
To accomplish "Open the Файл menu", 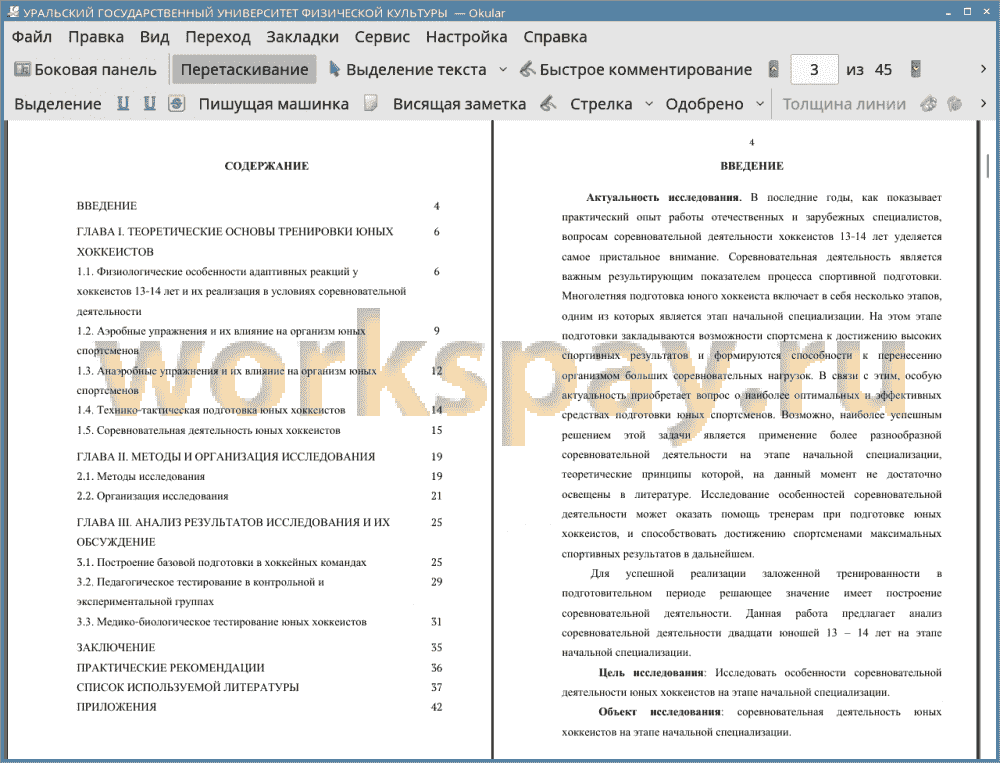I will (x=32, y=37).
